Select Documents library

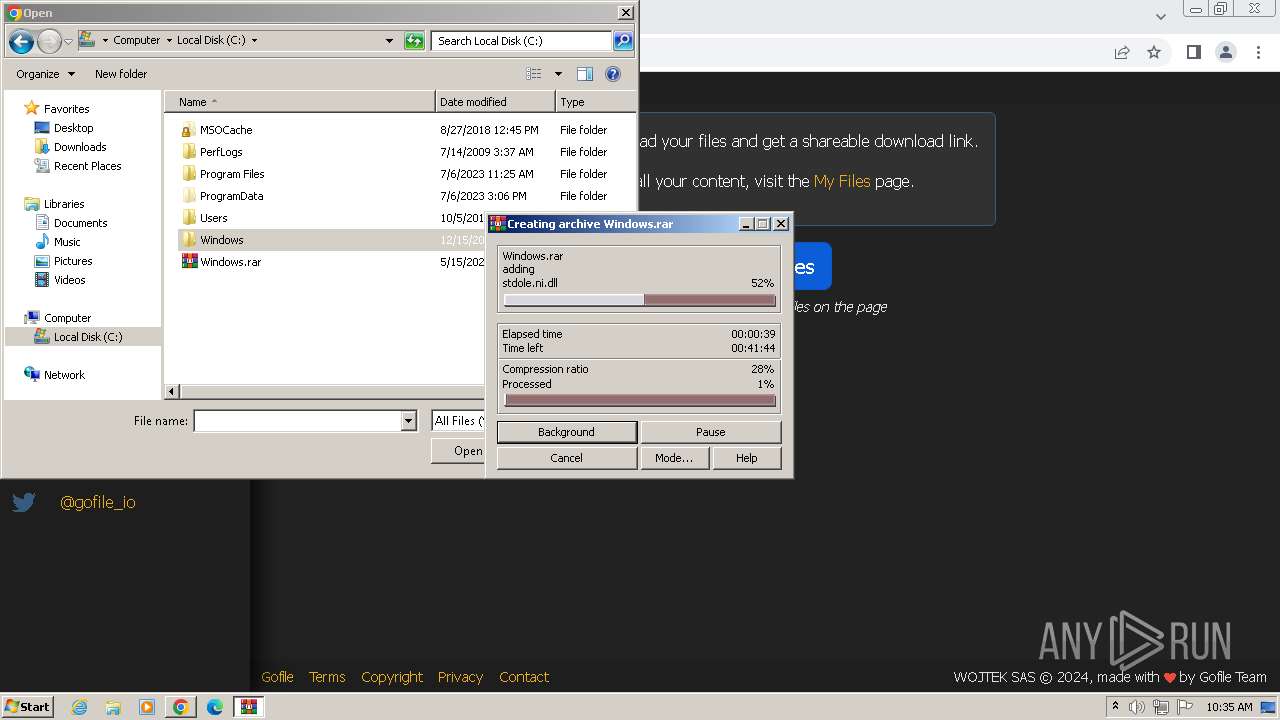coord(80,223)
